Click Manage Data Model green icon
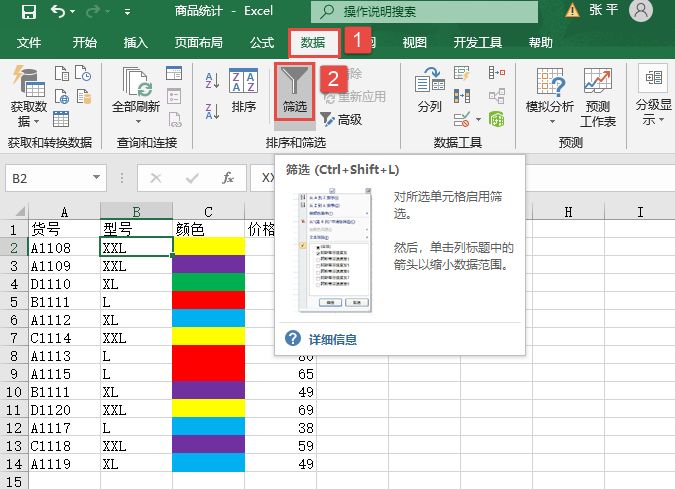675x489 pixels. [496, 119]
